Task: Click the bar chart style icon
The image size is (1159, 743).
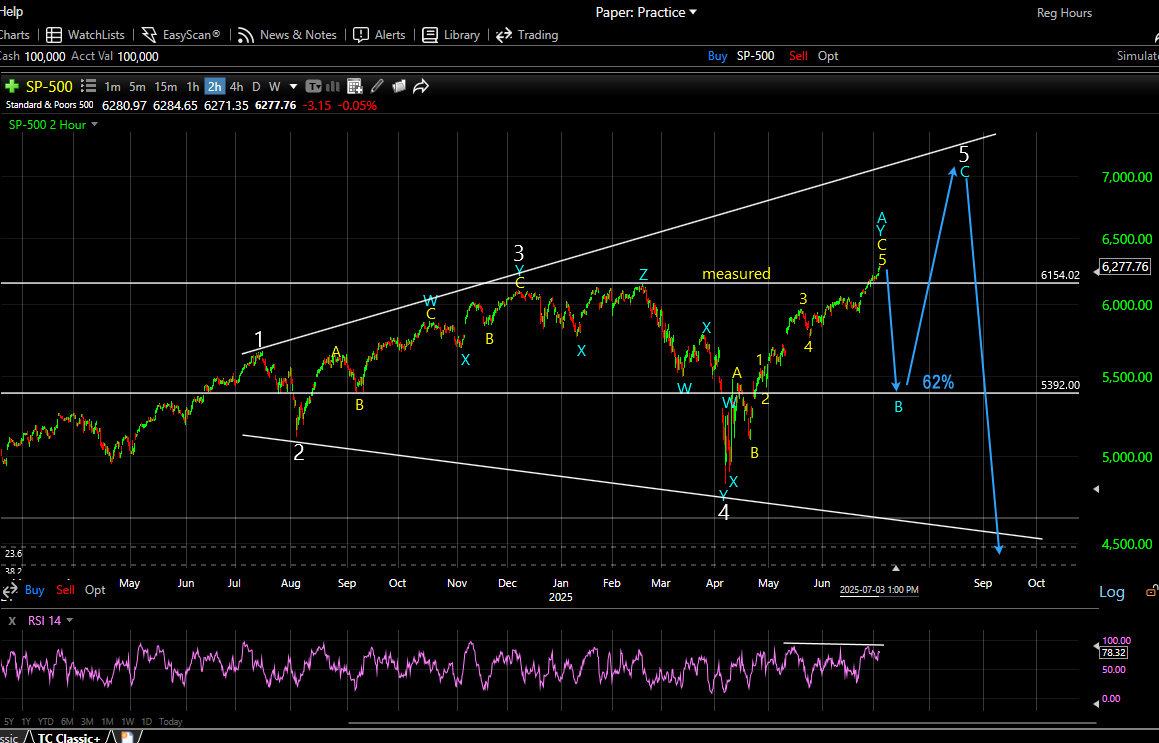Action: [x=333, y=86]
